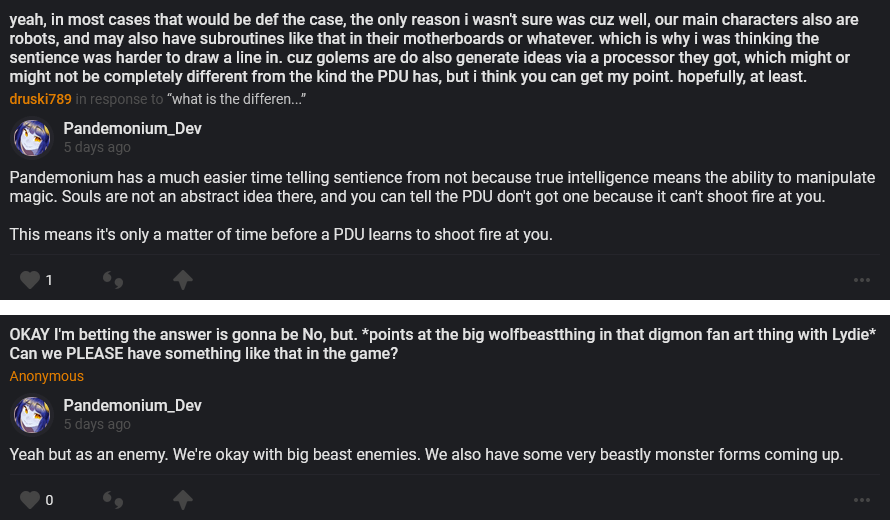Click "5 days ago" timestamp on beast enemies answer
Viewport: 890px width, 520px height.
(x=97, y=424)
